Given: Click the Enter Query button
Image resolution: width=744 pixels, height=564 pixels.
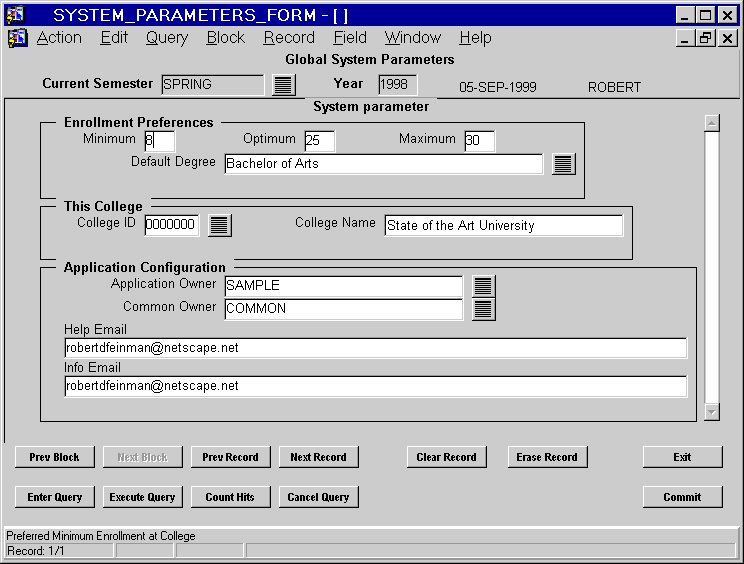Looking at the screenshot, I should [x=55, y=497].
